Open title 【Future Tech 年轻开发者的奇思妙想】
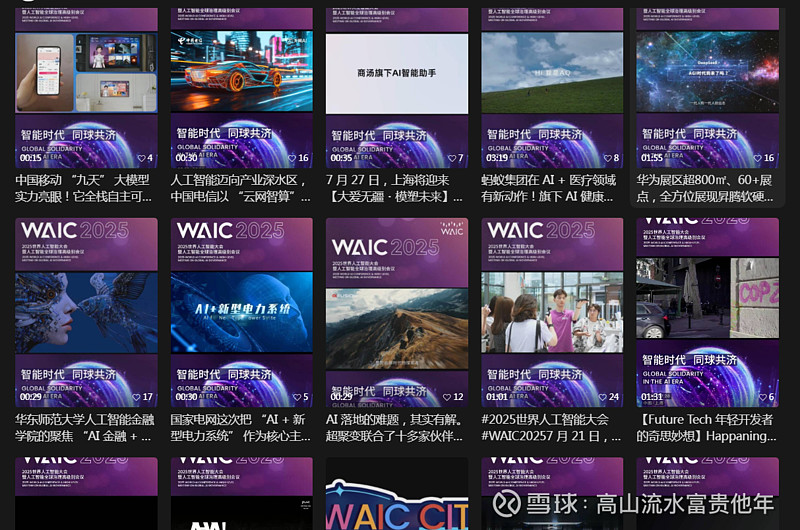 coord(706,428)
